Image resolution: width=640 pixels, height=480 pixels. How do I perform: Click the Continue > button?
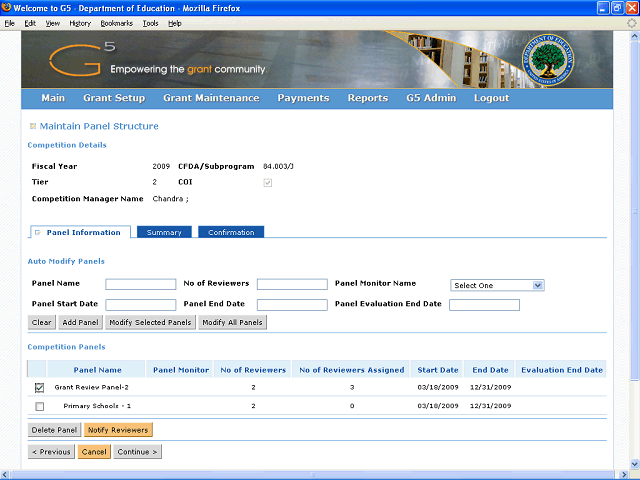pyautogui.click(x=137, y=452)
